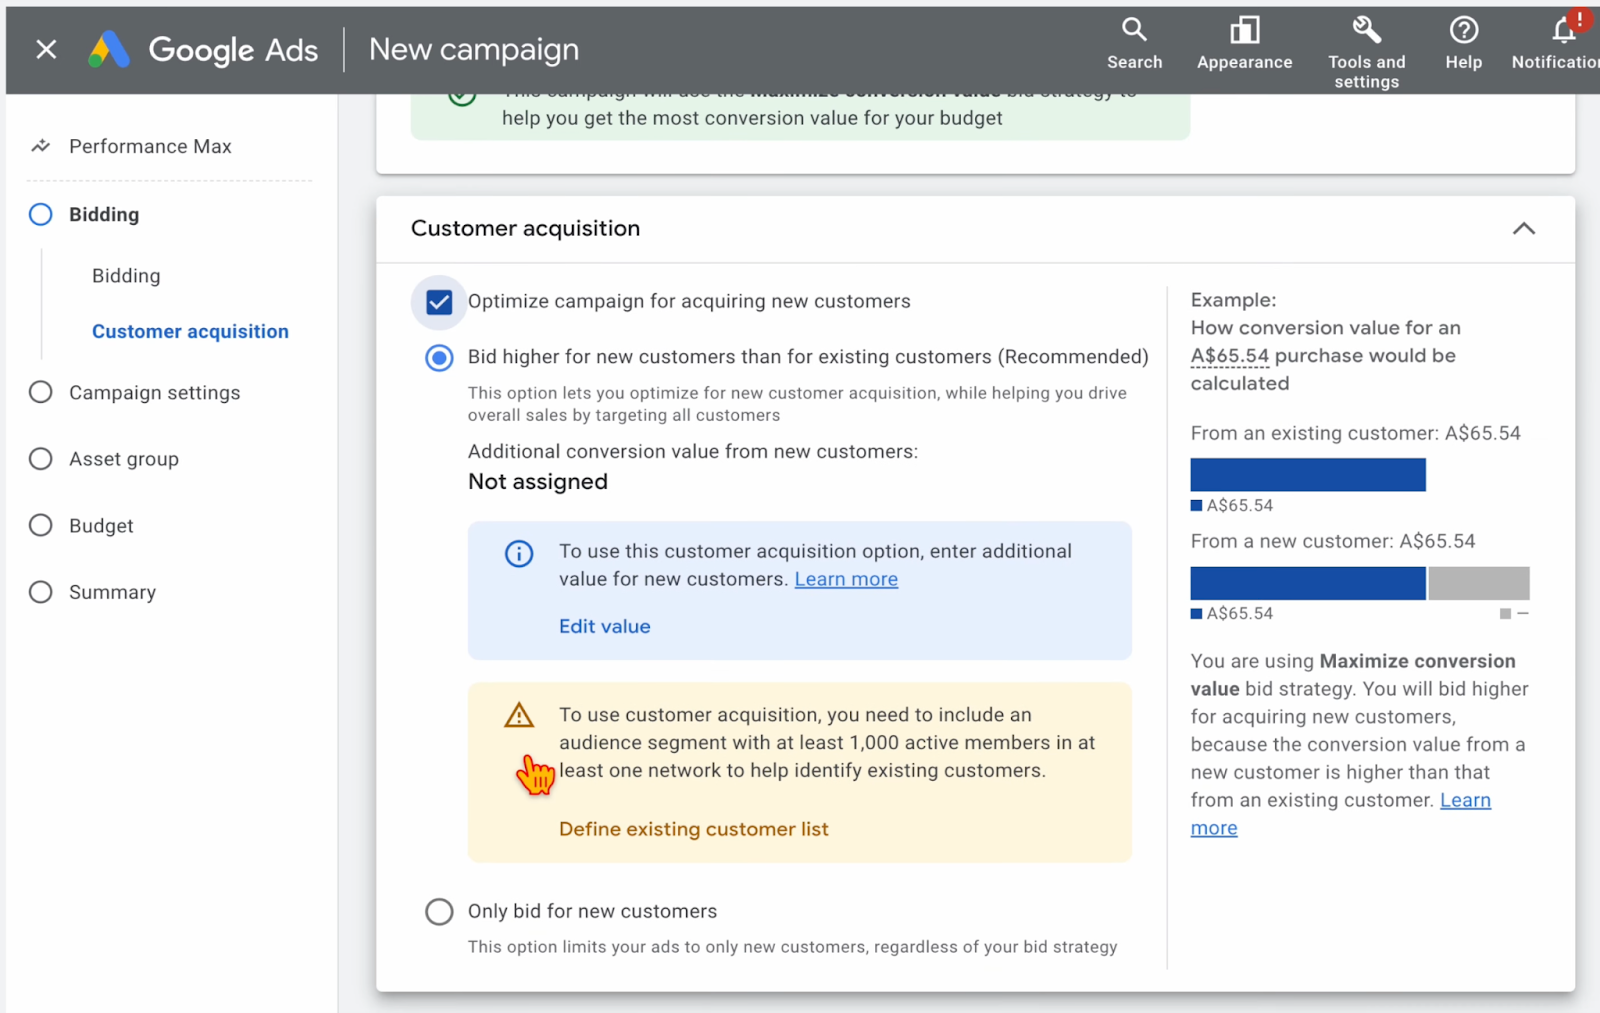The height and width of the screenshot is (1013, 1600).
Task: Select Only bid for new customers
Action: point(439,911)
